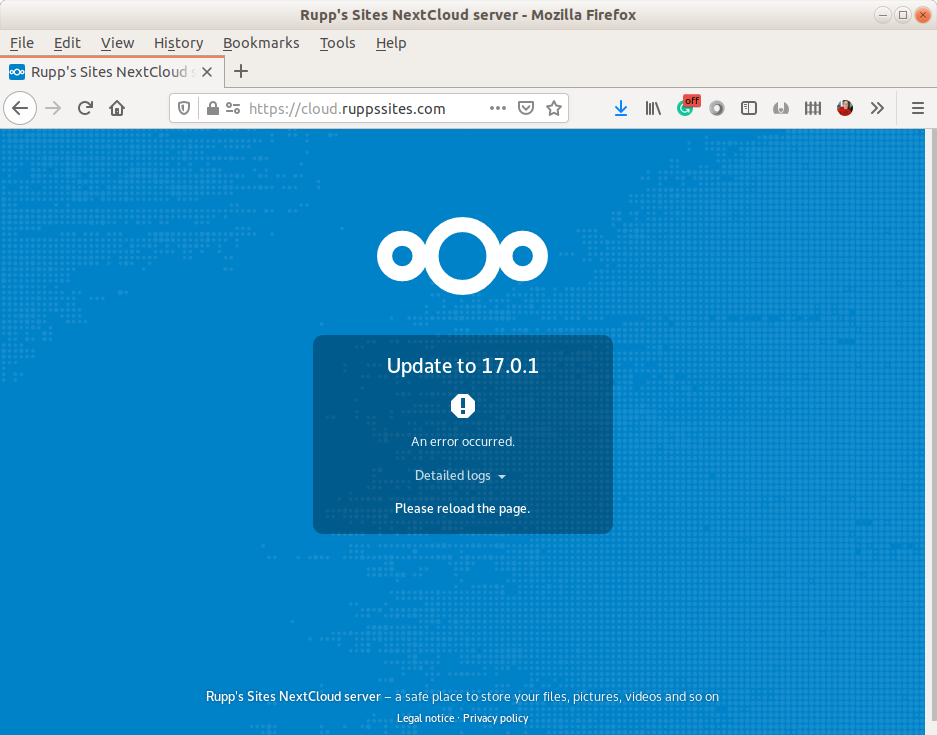Click the 'Update to 17.0.1' heading
Screen dimensions: 937x735
(x=463, y=366)
